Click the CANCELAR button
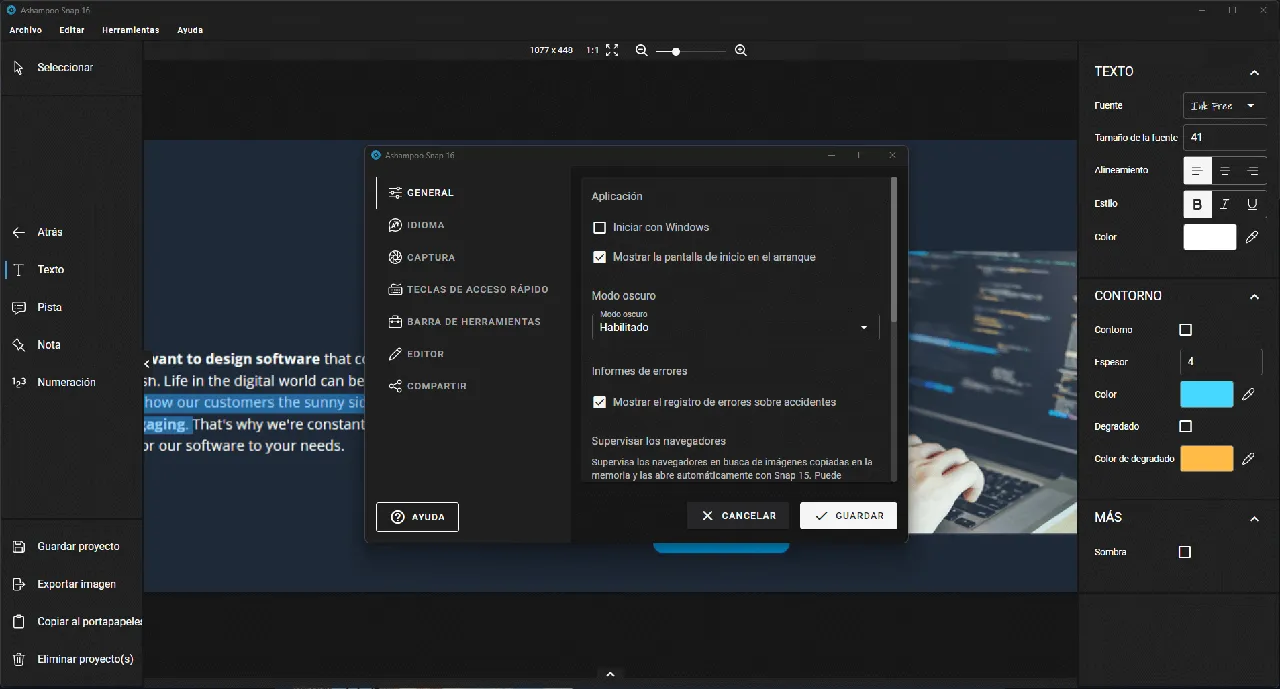Image resolution: width=1280 pixels, height=689 pixels. (x=738, y=515)
